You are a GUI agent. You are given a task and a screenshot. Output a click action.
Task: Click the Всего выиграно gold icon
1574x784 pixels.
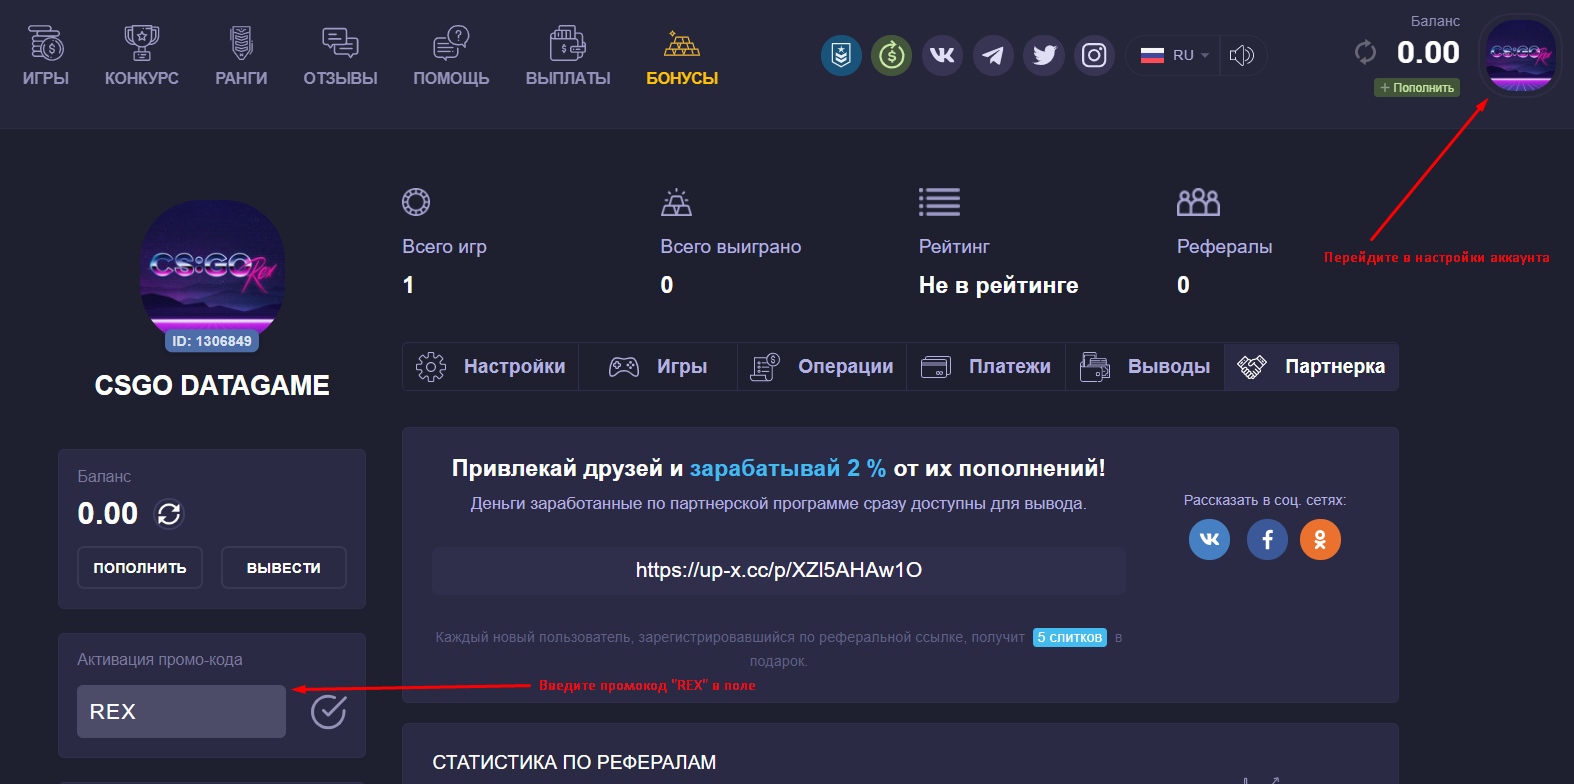click(677, 202)
